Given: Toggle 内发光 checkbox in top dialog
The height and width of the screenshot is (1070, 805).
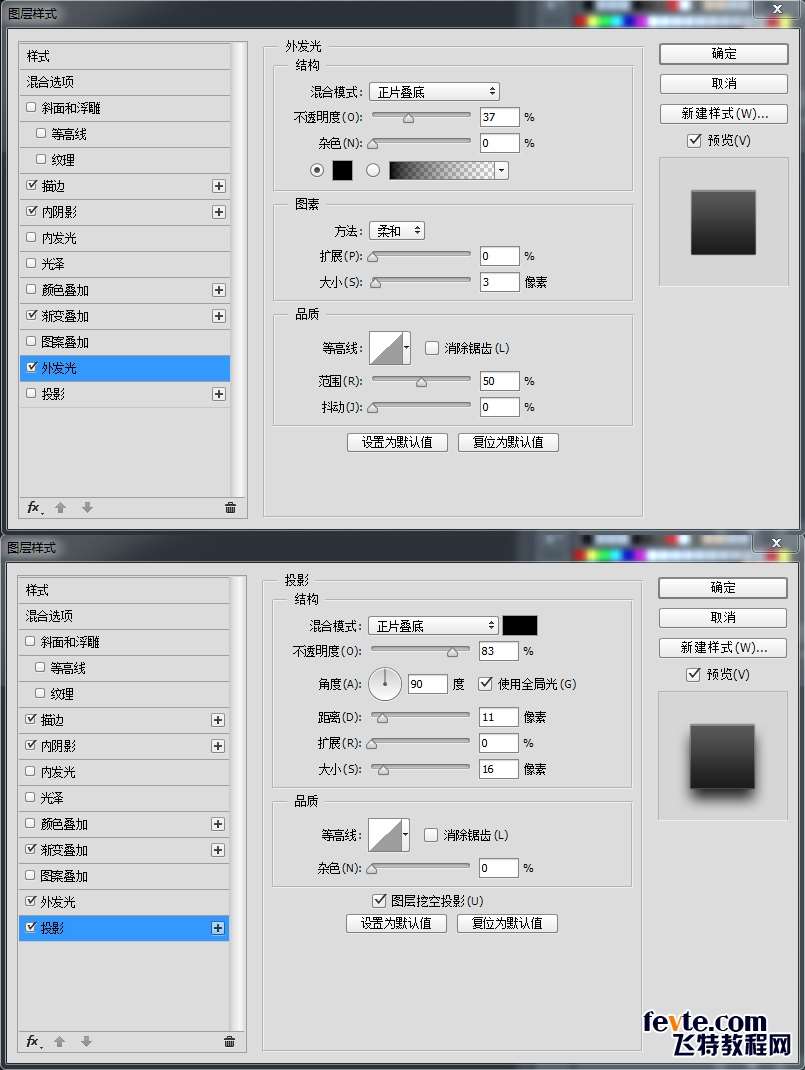Looking at the screenshot, I should pyautogui.click(x=31, y=237).
